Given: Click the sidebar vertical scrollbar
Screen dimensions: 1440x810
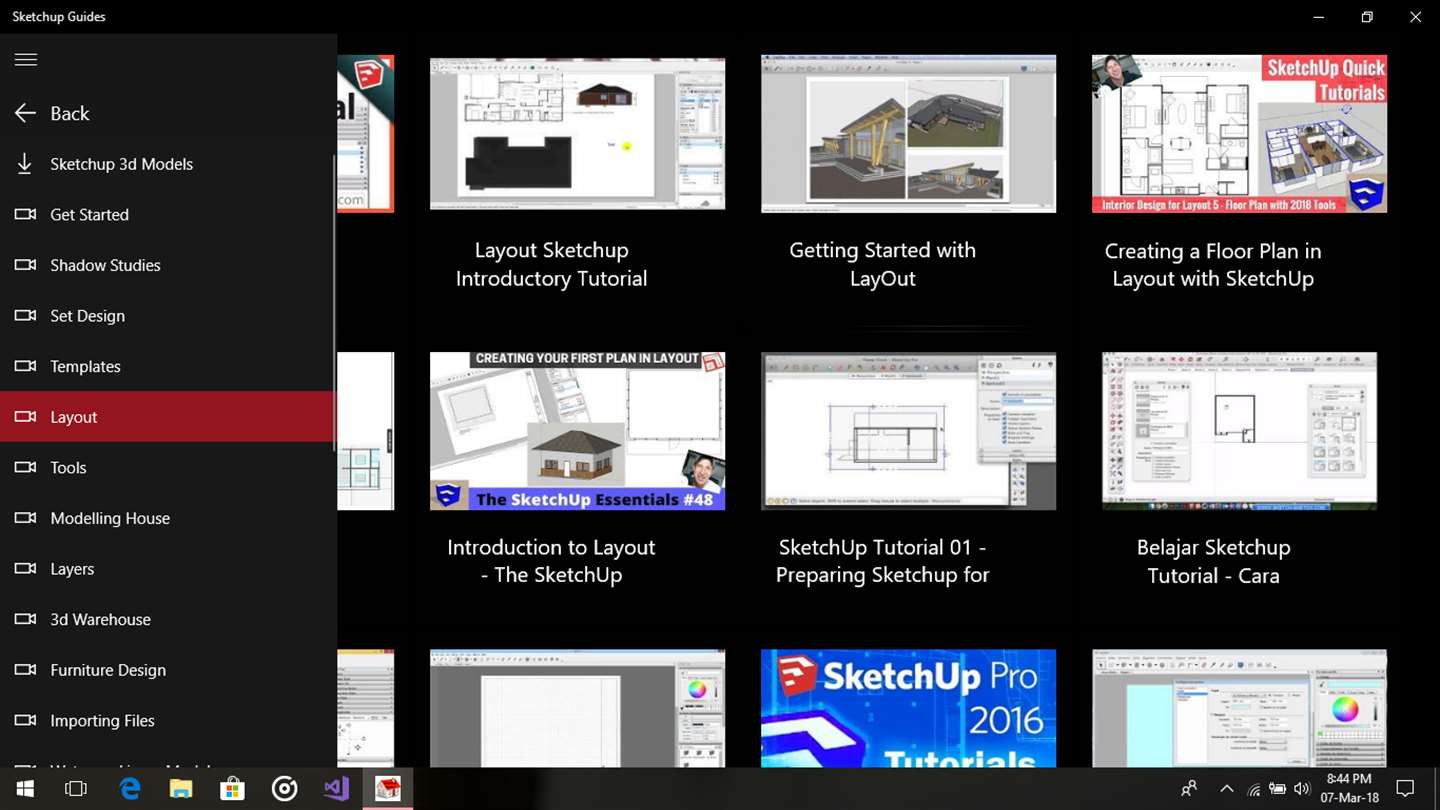Looking at the screenshot, I should [x=336, y=303].
